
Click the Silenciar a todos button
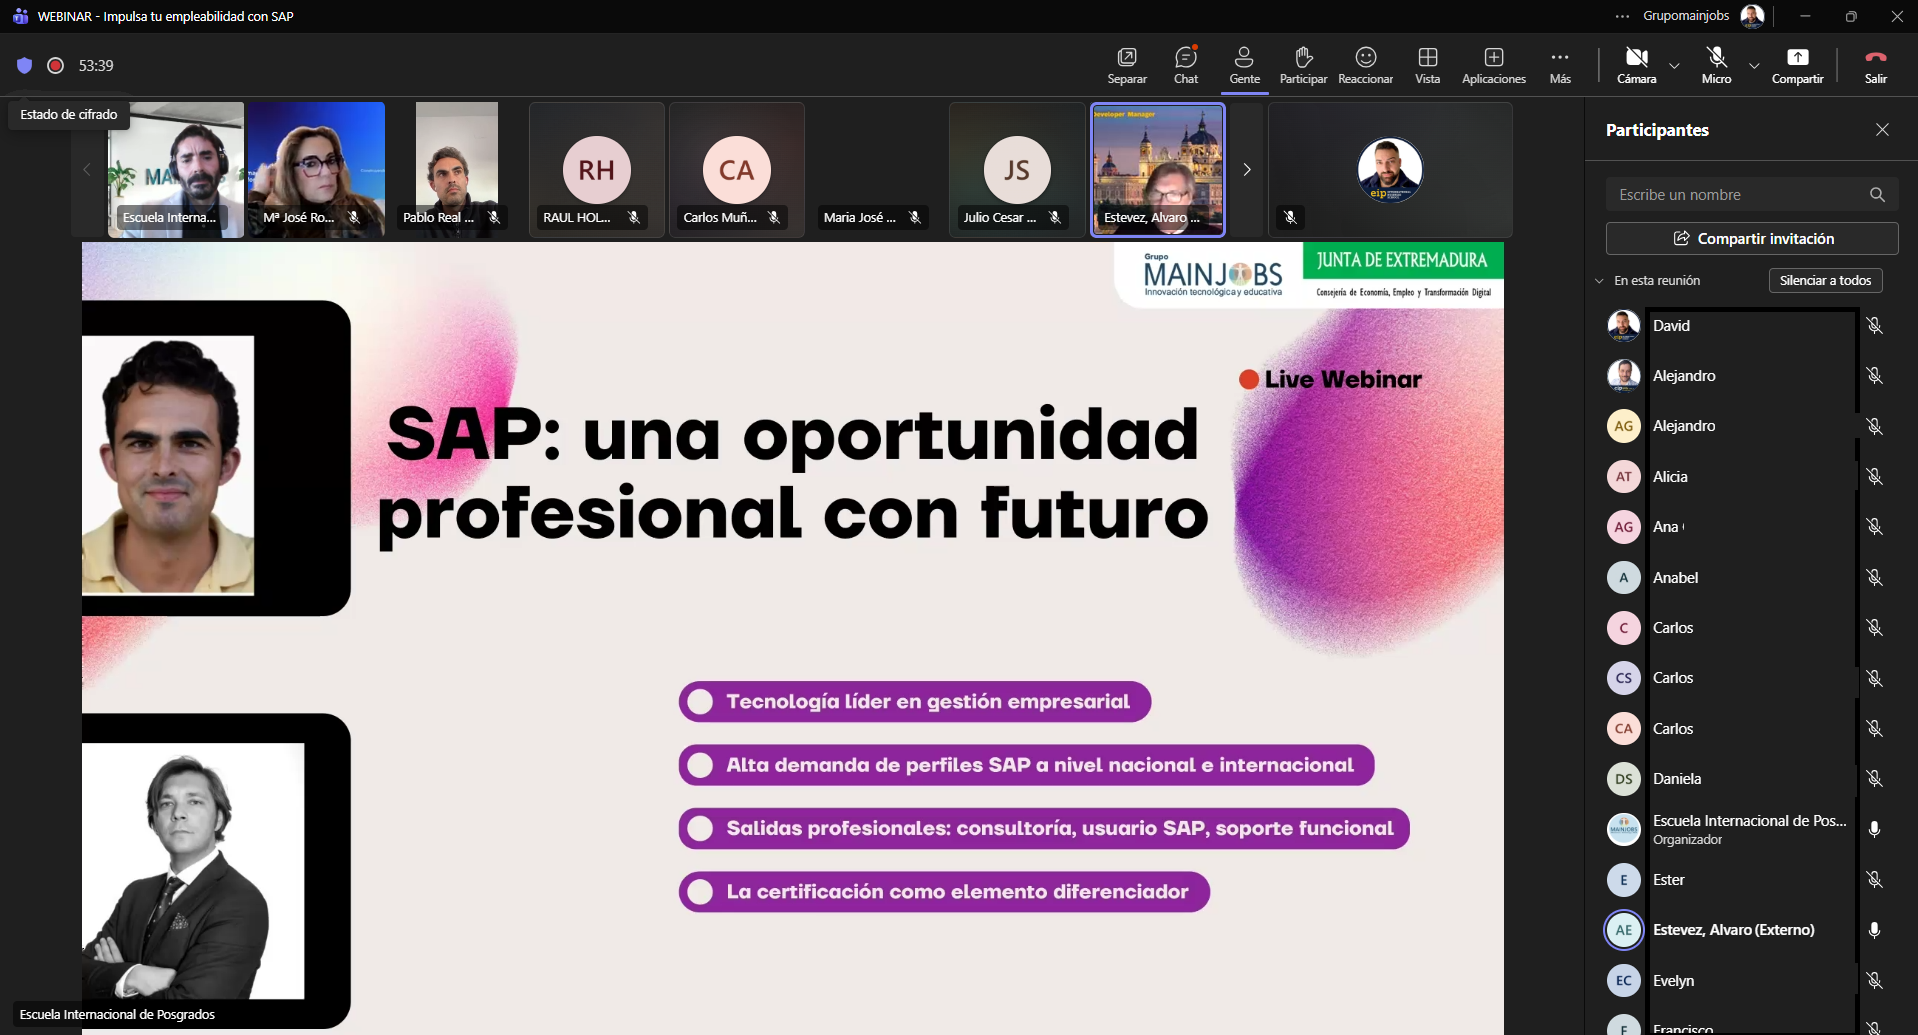[x=1825, y=281]
